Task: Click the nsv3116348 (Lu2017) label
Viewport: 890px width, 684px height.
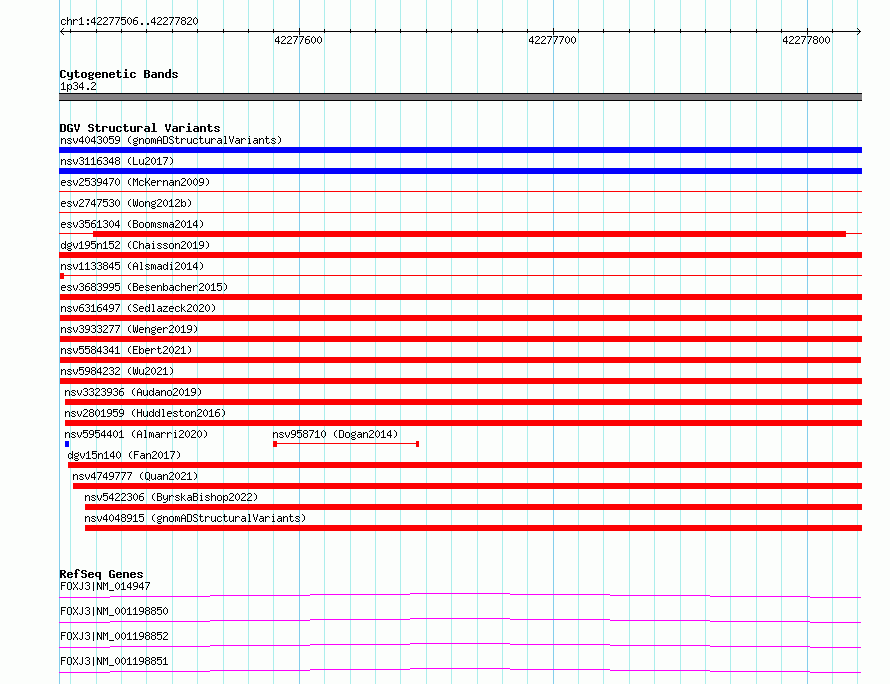Action: tap(117, 161)
